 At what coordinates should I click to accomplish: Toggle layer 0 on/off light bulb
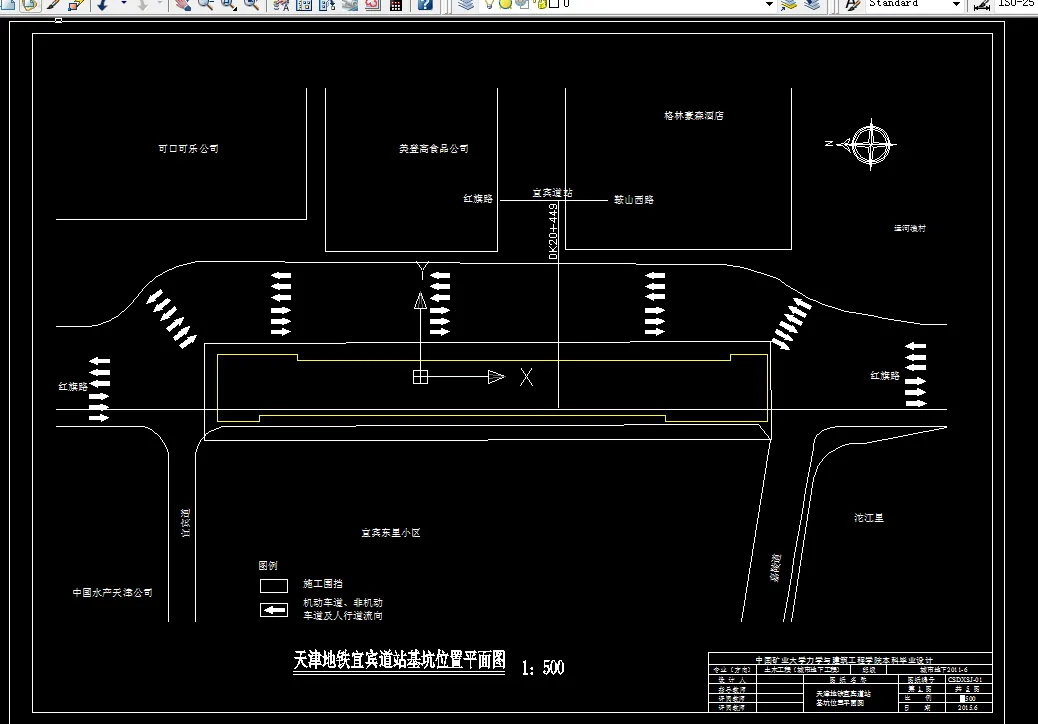pos(489,3)
